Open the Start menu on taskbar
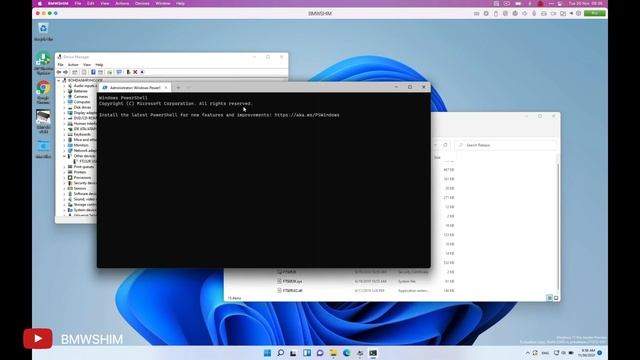The width and height of the screenshot is (640, 360). (267, 353)
